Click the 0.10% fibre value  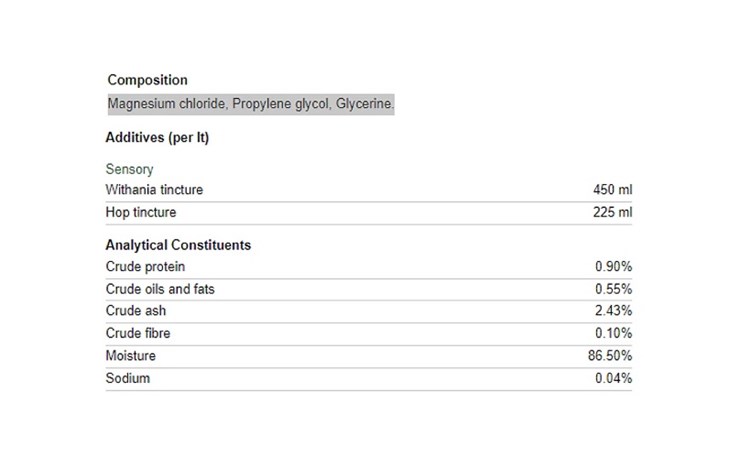[614, 334]
